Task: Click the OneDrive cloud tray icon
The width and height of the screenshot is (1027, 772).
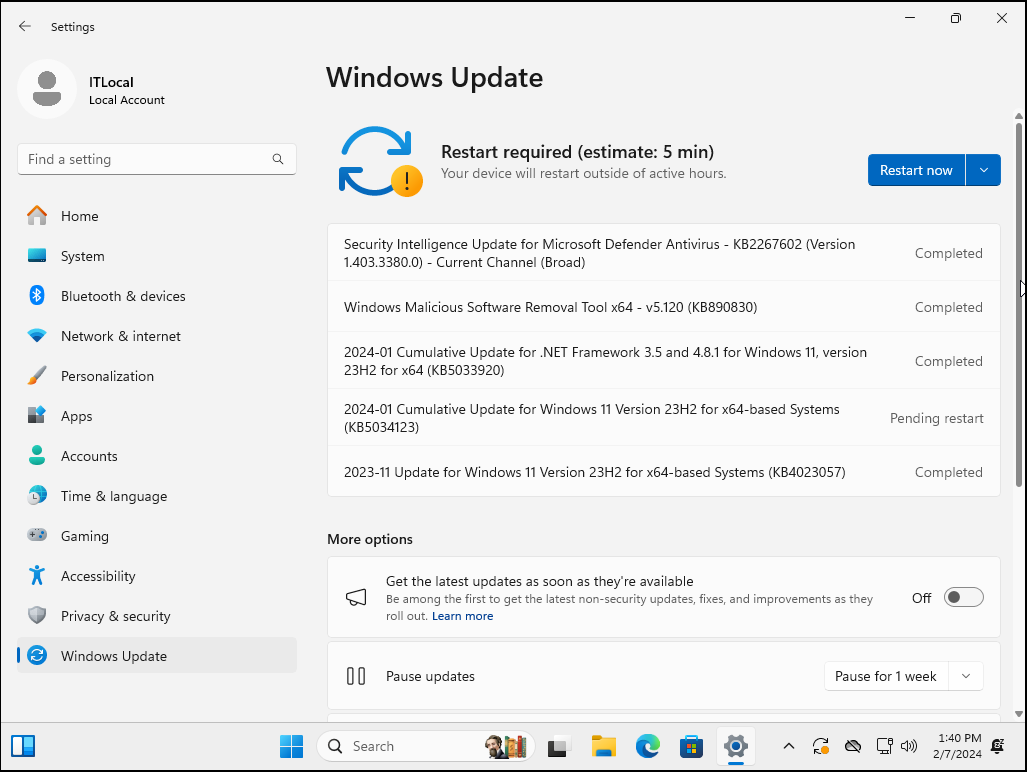Action: (853, 746)
